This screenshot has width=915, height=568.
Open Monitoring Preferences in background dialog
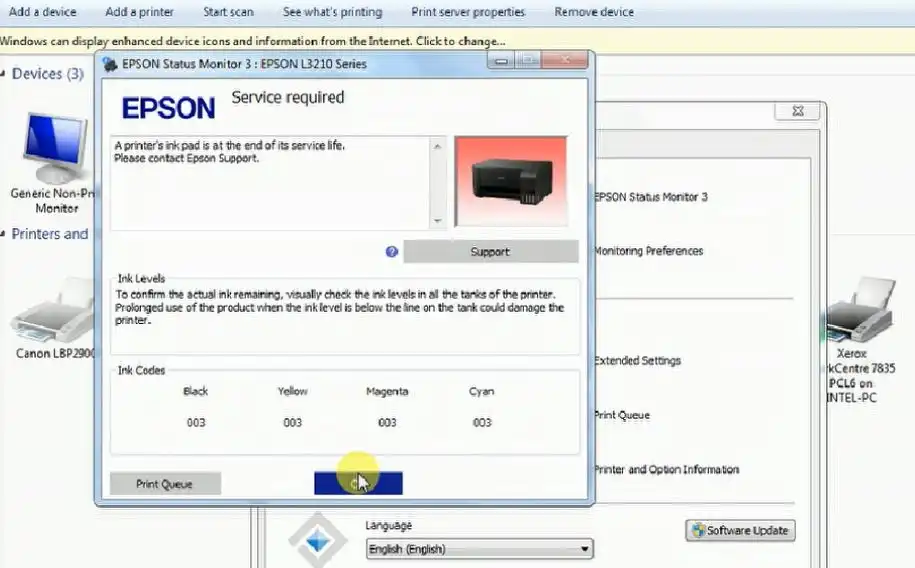tap(648, 251)
